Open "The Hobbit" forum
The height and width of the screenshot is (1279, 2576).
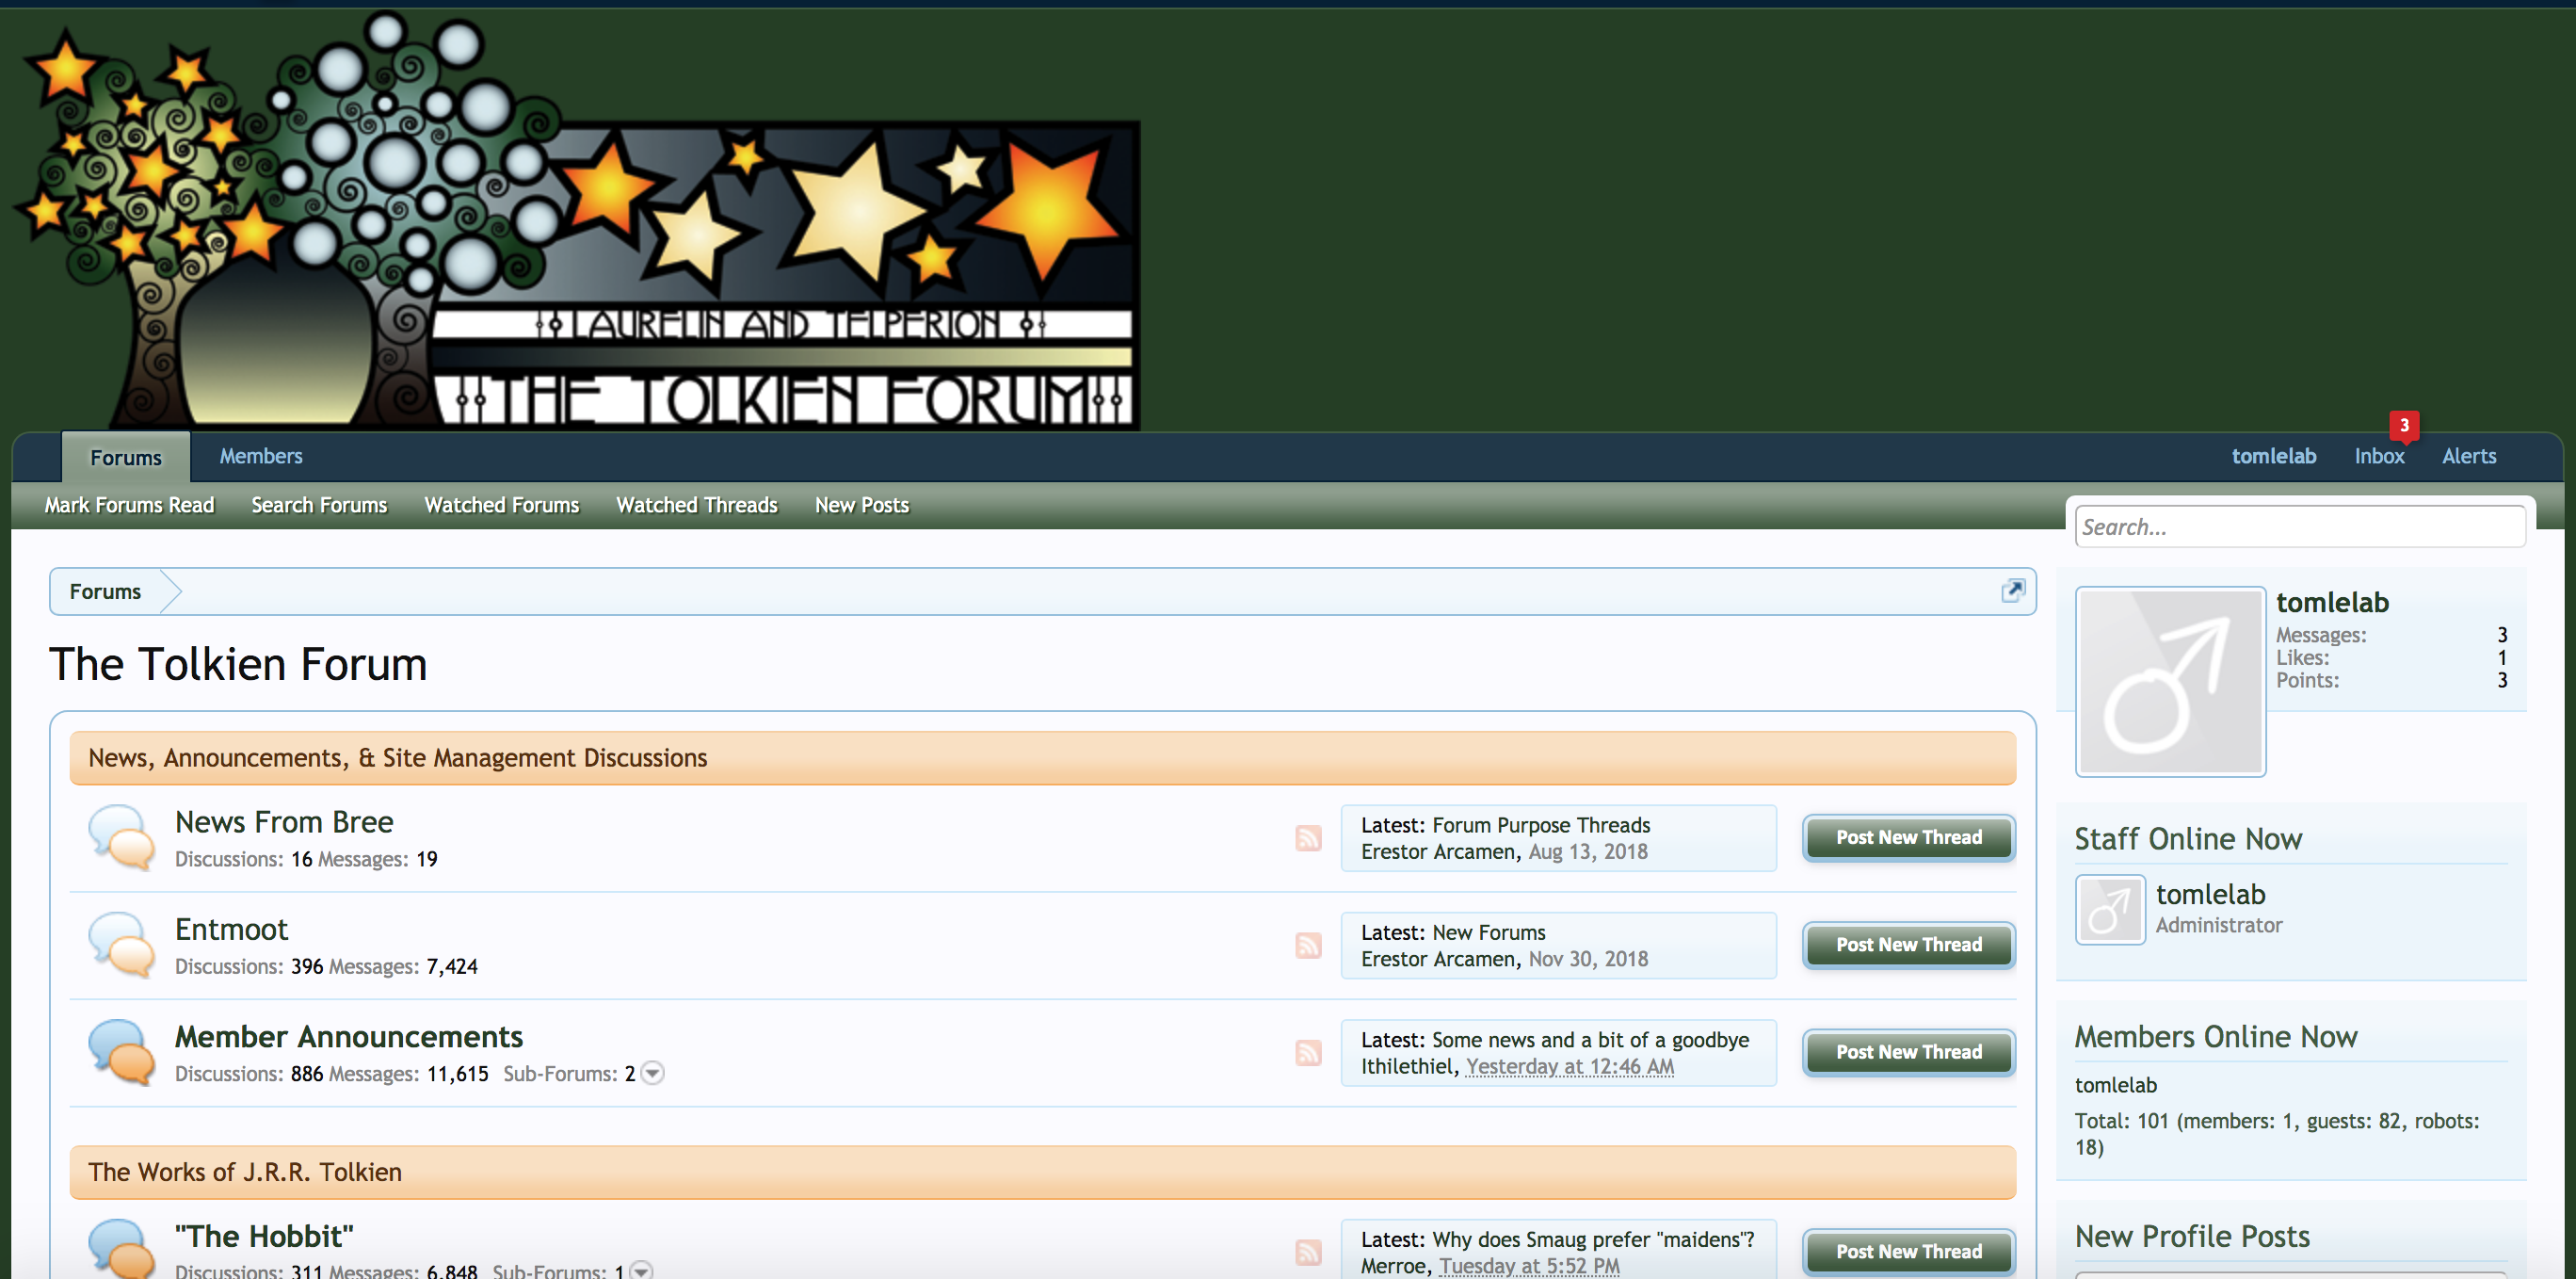[264, 1236]
